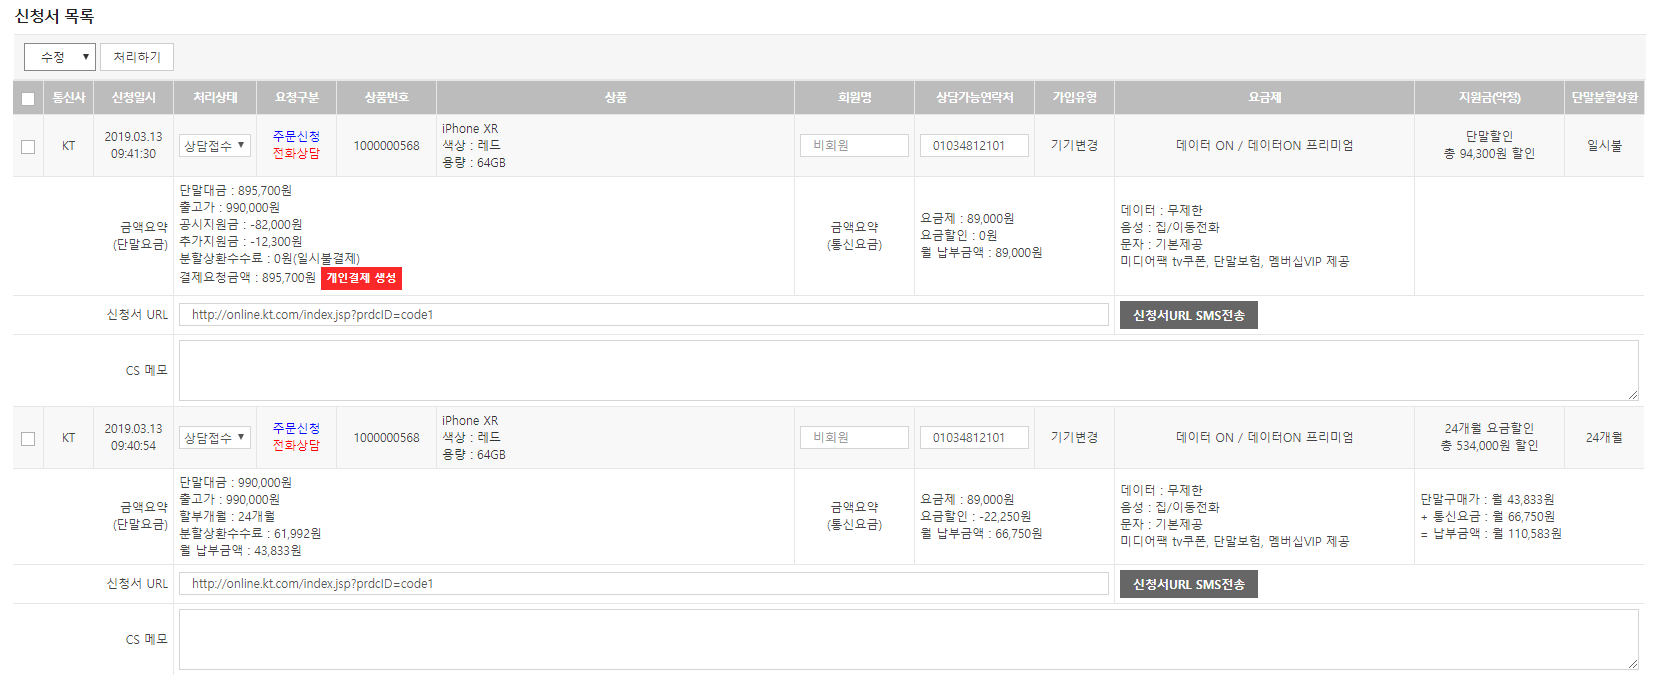This screenshot has height=675, width=1654.
Task: Click the first CS 메모 text area
Action: 908,370
